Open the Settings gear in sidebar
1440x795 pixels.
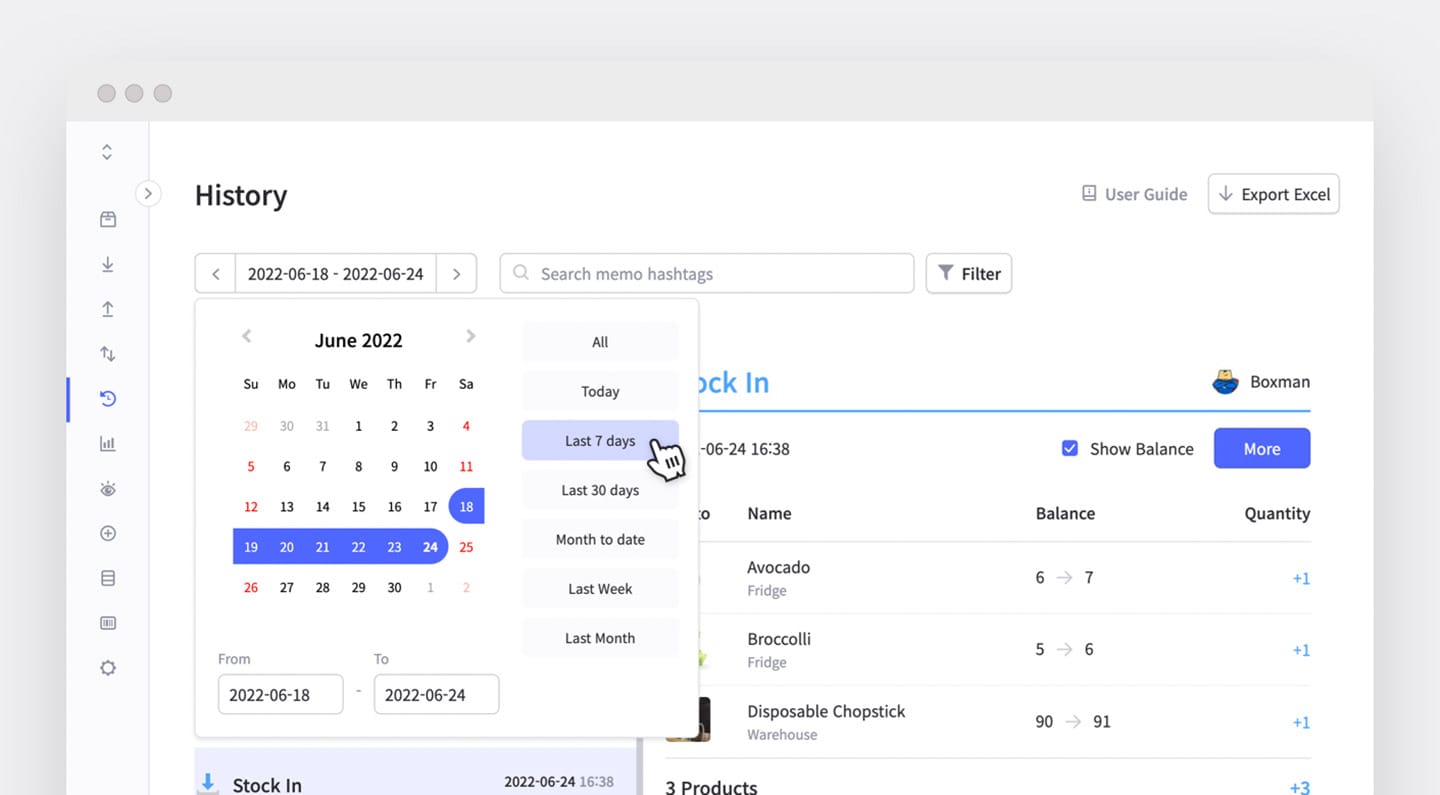(107, 667)
